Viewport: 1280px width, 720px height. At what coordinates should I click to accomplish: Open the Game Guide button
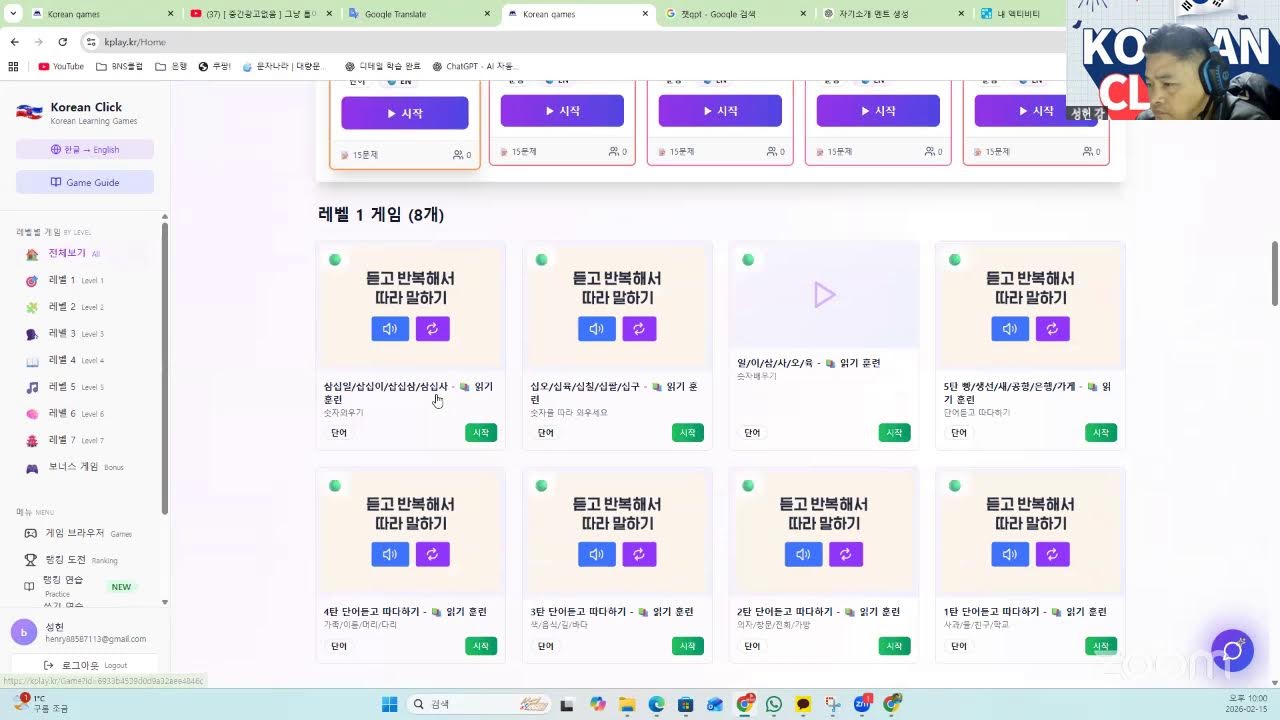point(85,182)
